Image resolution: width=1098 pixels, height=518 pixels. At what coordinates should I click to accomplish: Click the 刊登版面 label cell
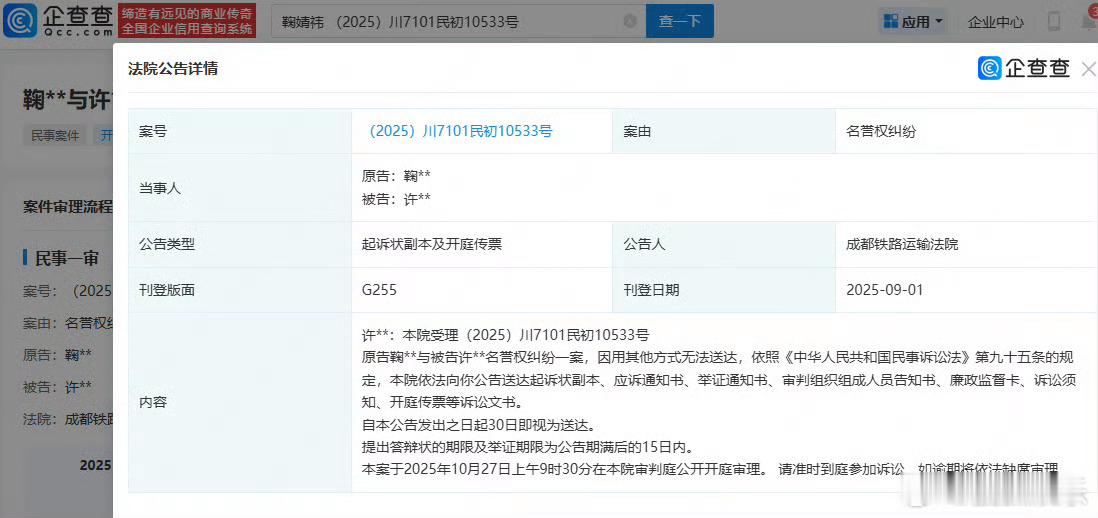(240, 290)
